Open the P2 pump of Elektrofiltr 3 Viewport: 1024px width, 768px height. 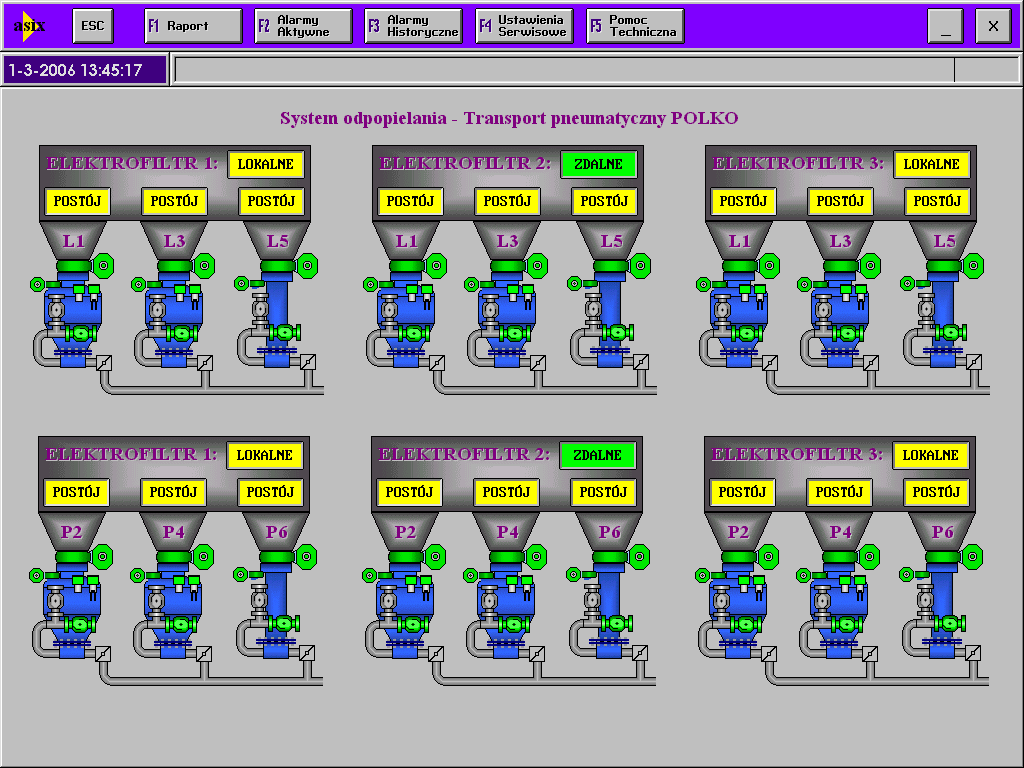tap(737, 611)
